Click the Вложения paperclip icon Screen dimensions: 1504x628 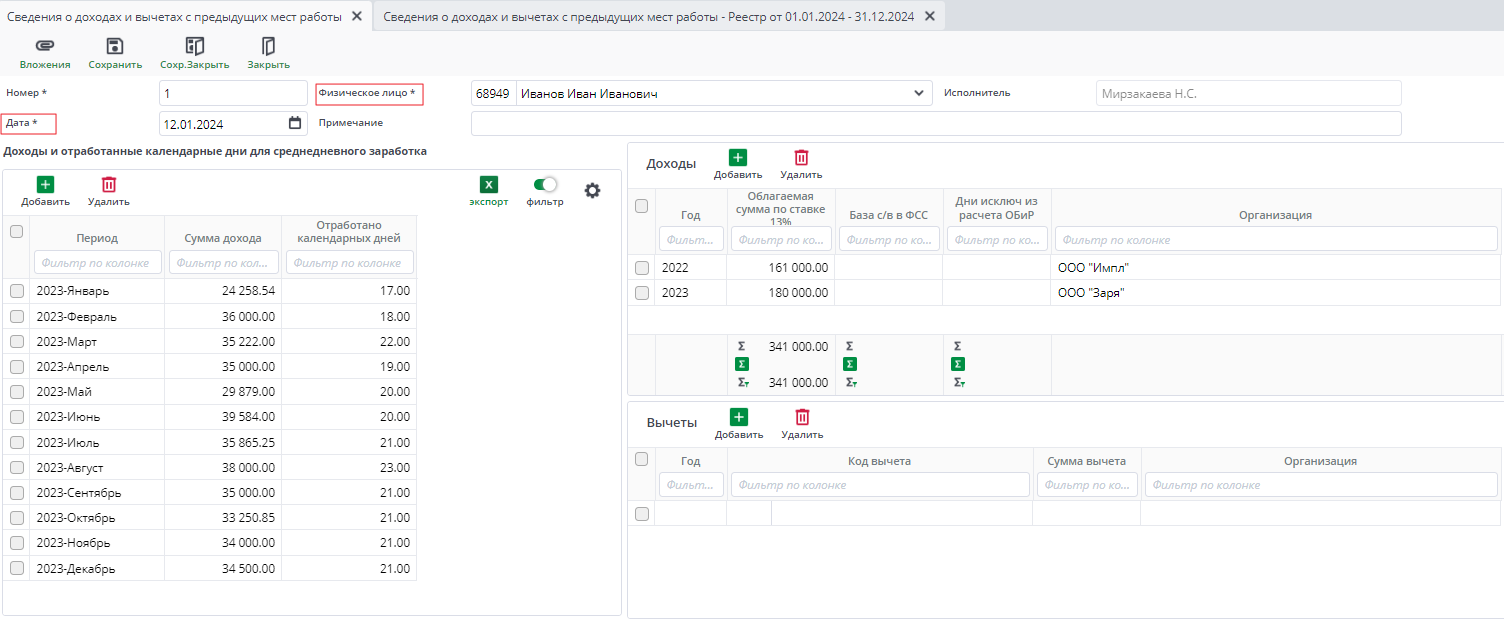[45, 46]
